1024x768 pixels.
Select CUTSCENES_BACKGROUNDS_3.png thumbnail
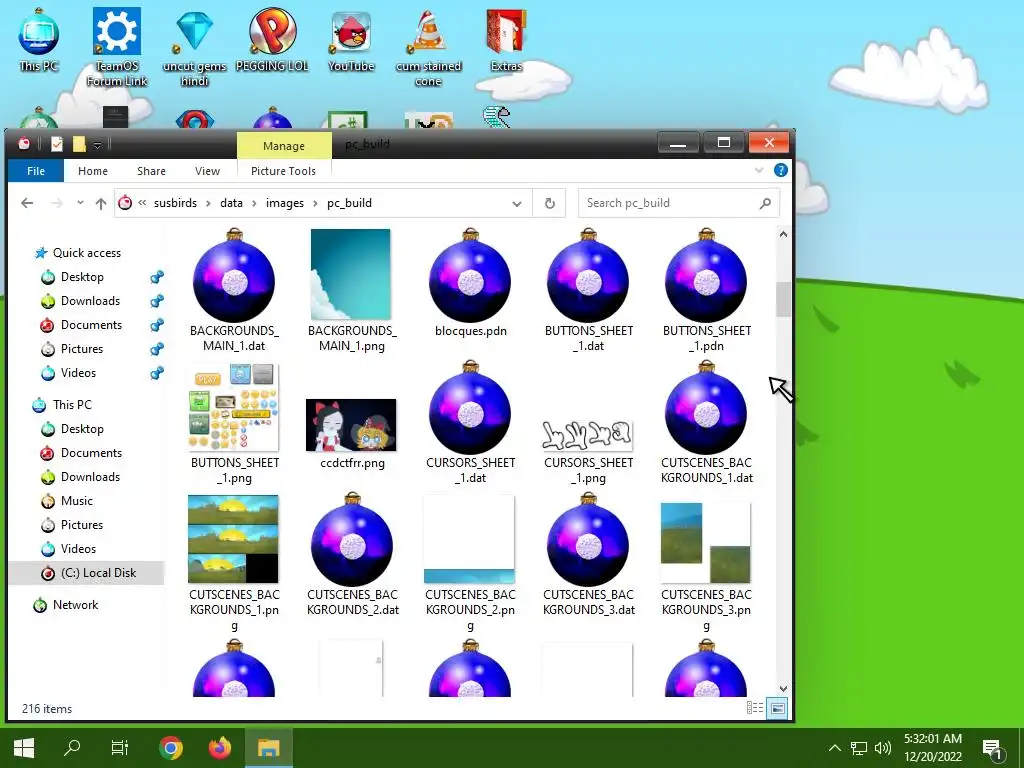point(705,542)
